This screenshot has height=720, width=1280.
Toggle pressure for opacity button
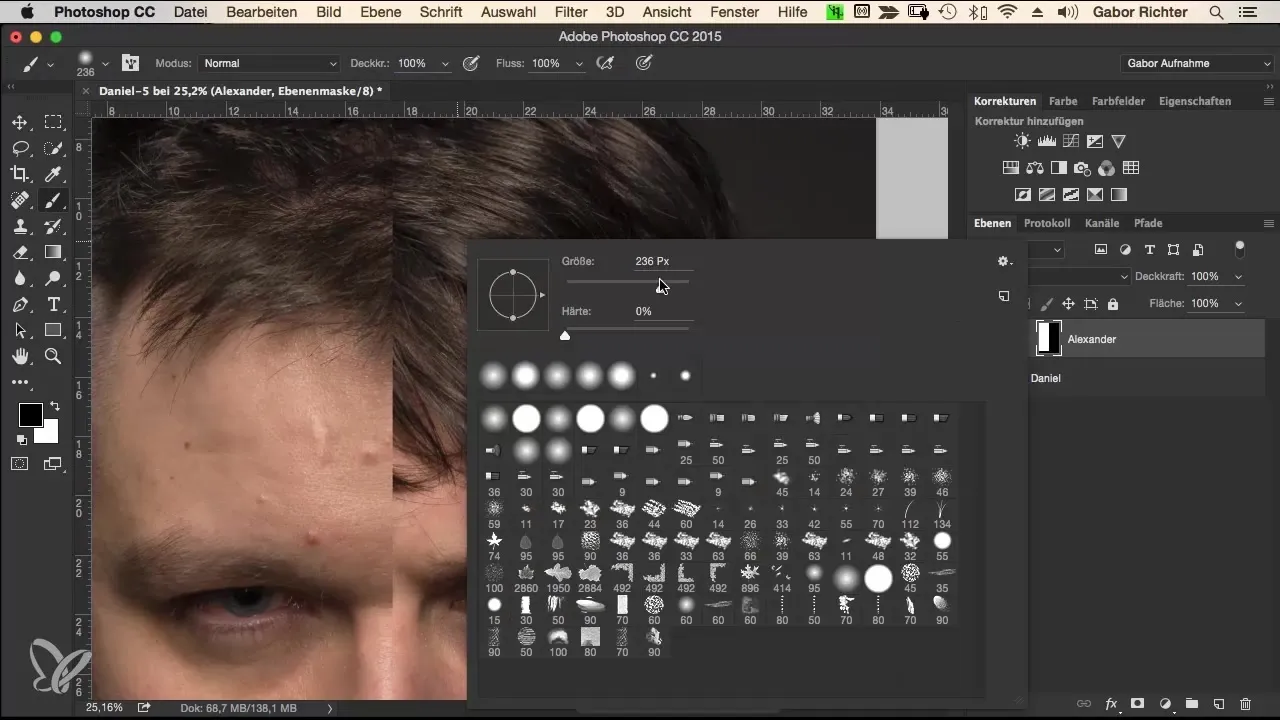471,63
